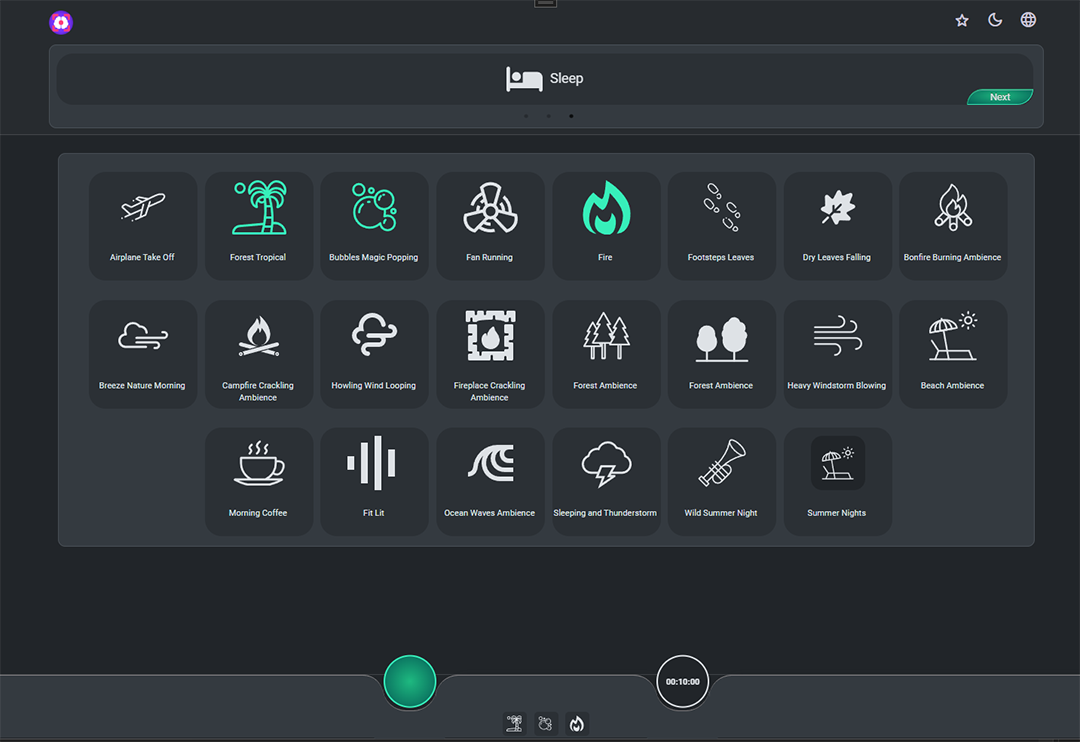
Task: Click the Next button in Sleep banner
Action: (x=1000, y=97)
